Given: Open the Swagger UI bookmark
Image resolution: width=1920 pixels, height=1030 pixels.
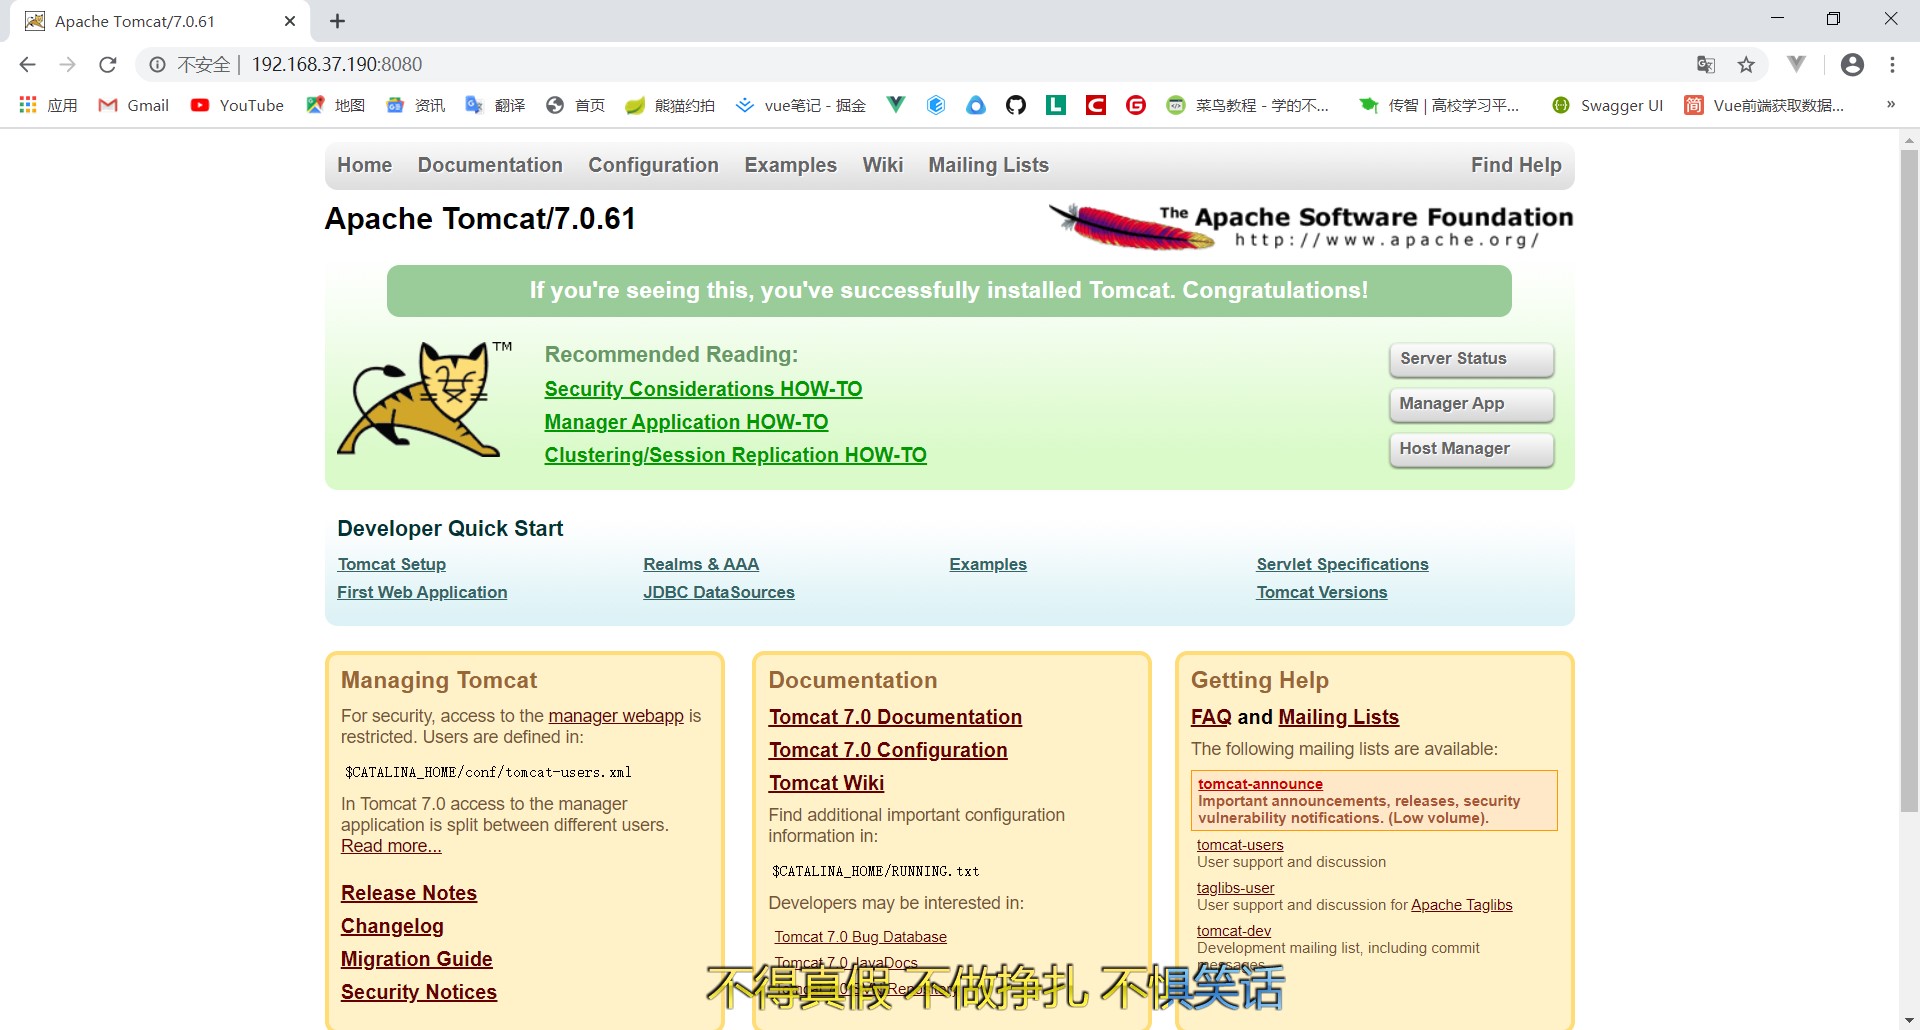Looking at the screenshot, I should 1607,105.
